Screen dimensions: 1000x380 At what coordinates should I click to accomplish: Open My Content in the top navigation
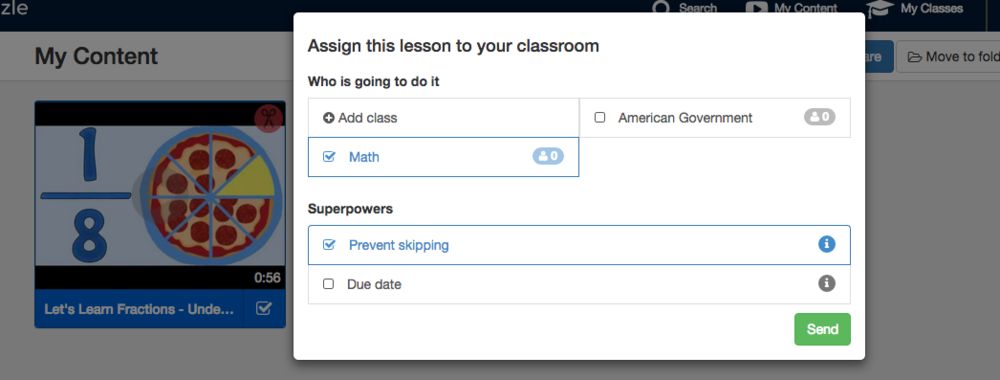[x=805, y=8]
